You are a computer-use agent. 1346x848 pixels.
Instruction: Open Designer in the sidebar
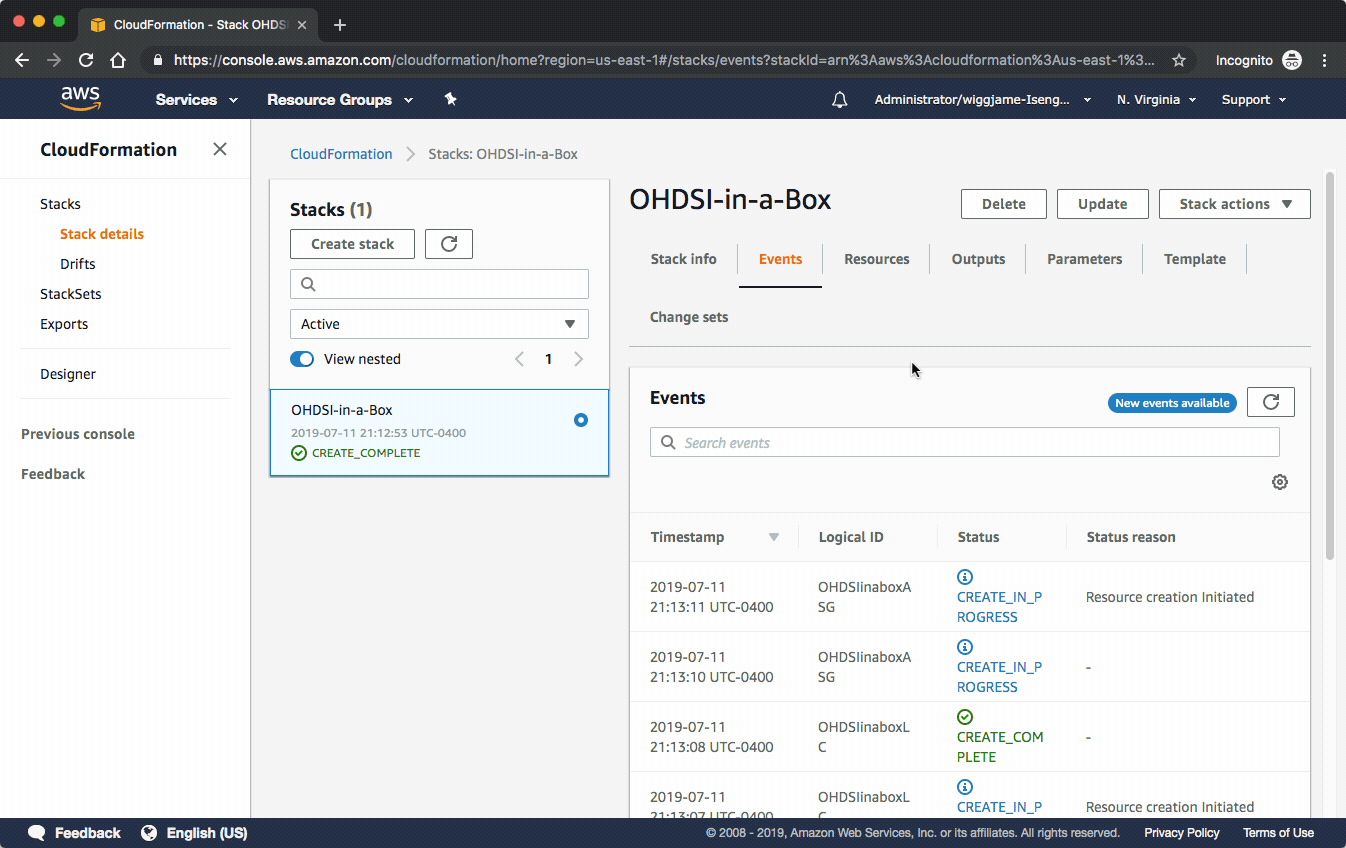[x=68, y=374]
